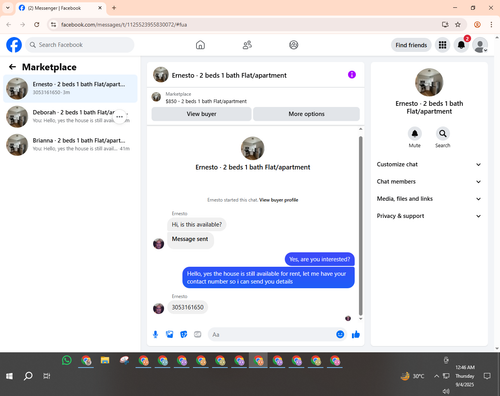
Task: Expand Privacy & support section
Action: coord(429,216)
